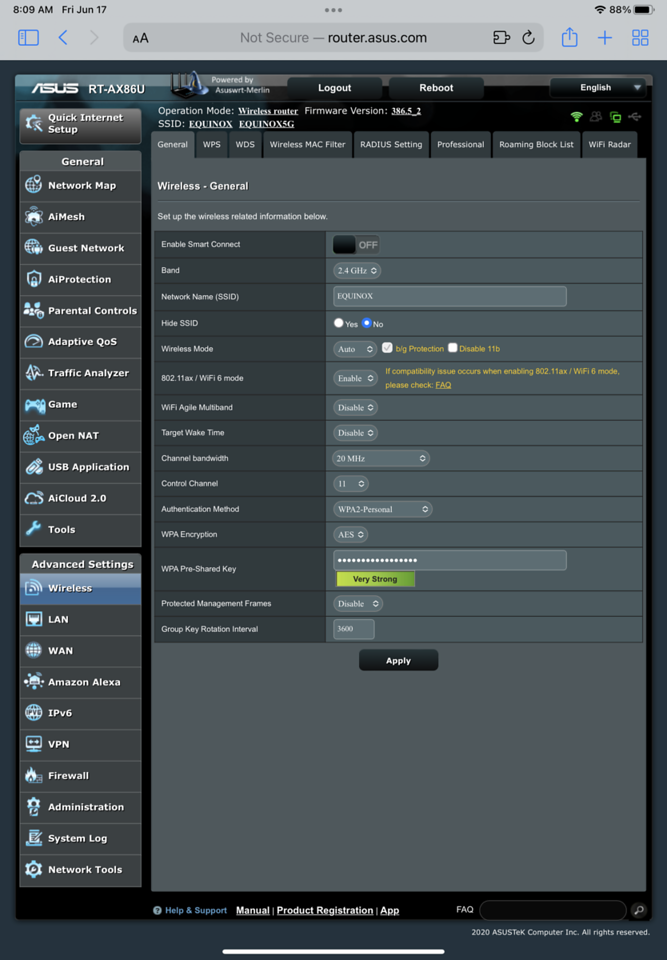Launch Quick Internet Setup
Screen dimensions: 667x960
[x=80, y=124]
